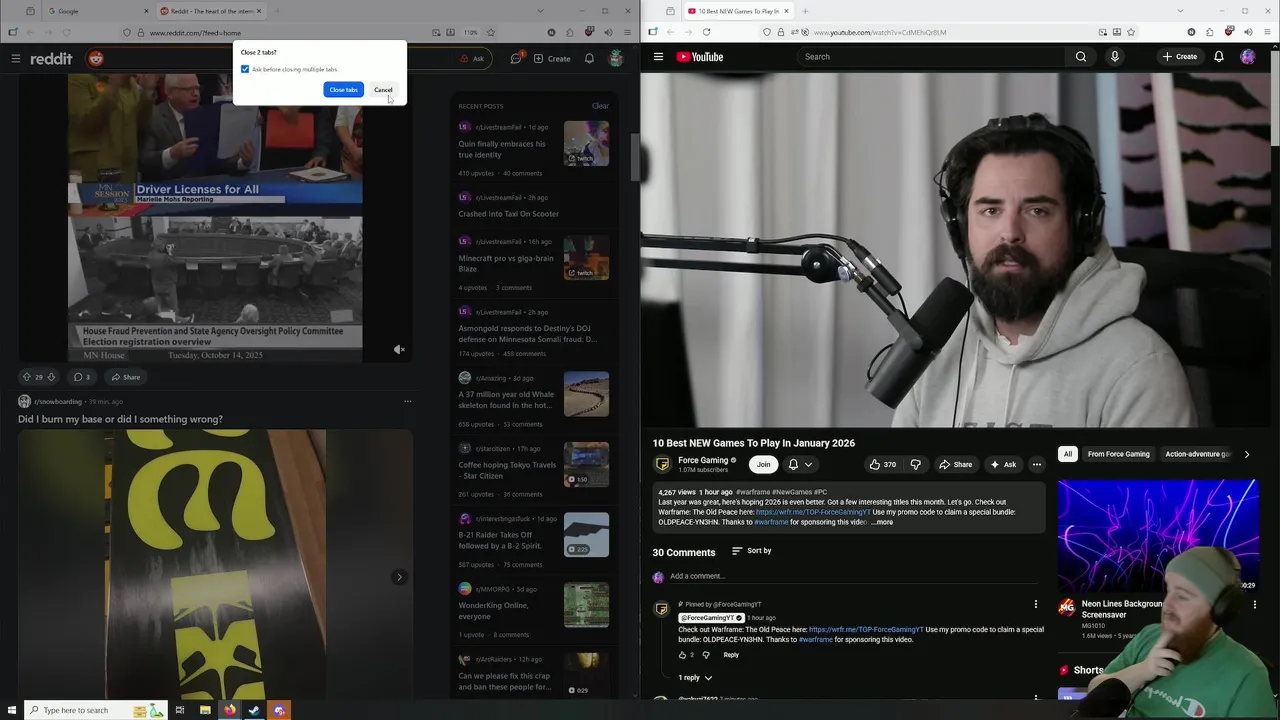Click Reddit Ask button in search bar
1280x720 pixels.
[x=472, y=58]
